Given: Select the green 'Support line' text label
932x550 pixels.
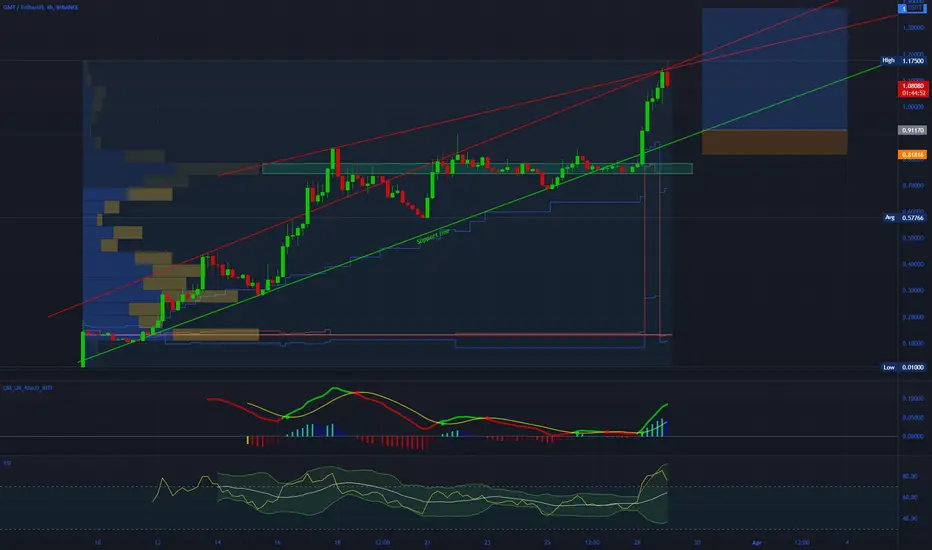Looking at the screenshot, I should point(433,236).
